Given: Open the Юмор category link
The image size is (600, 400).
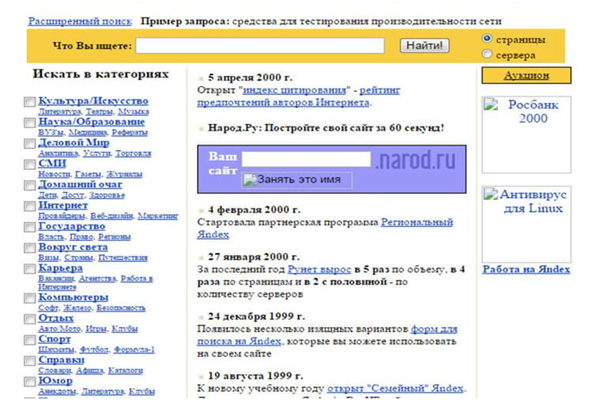Looking at the screenshot, I should click(x=55, y=381).
